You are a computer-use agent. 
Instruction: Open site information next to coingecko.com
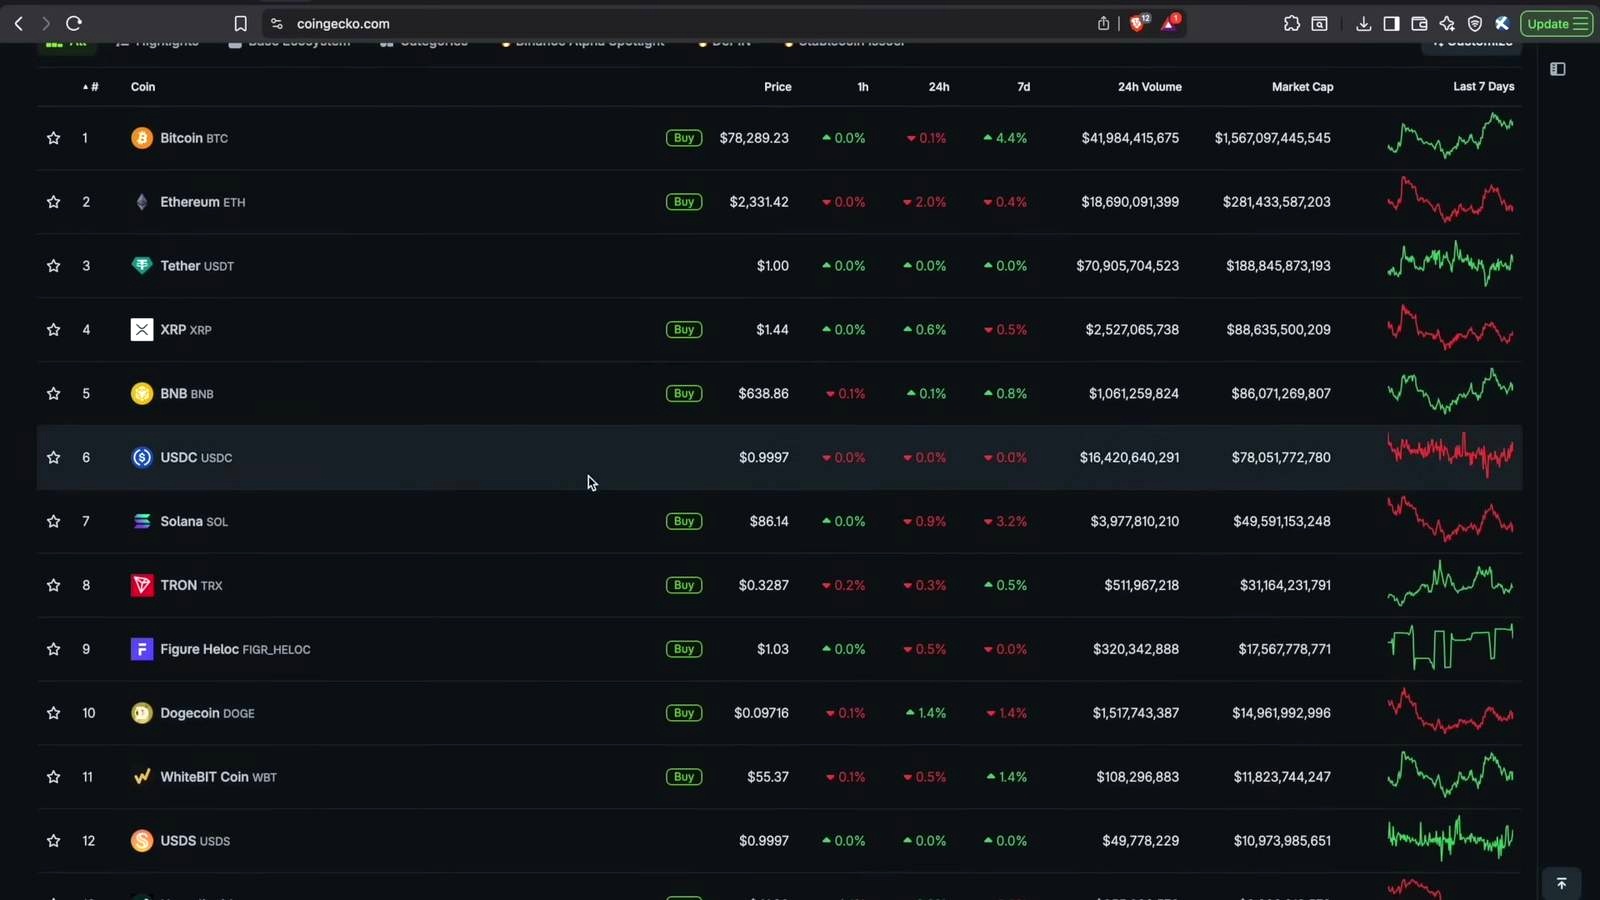click(277, 24)
